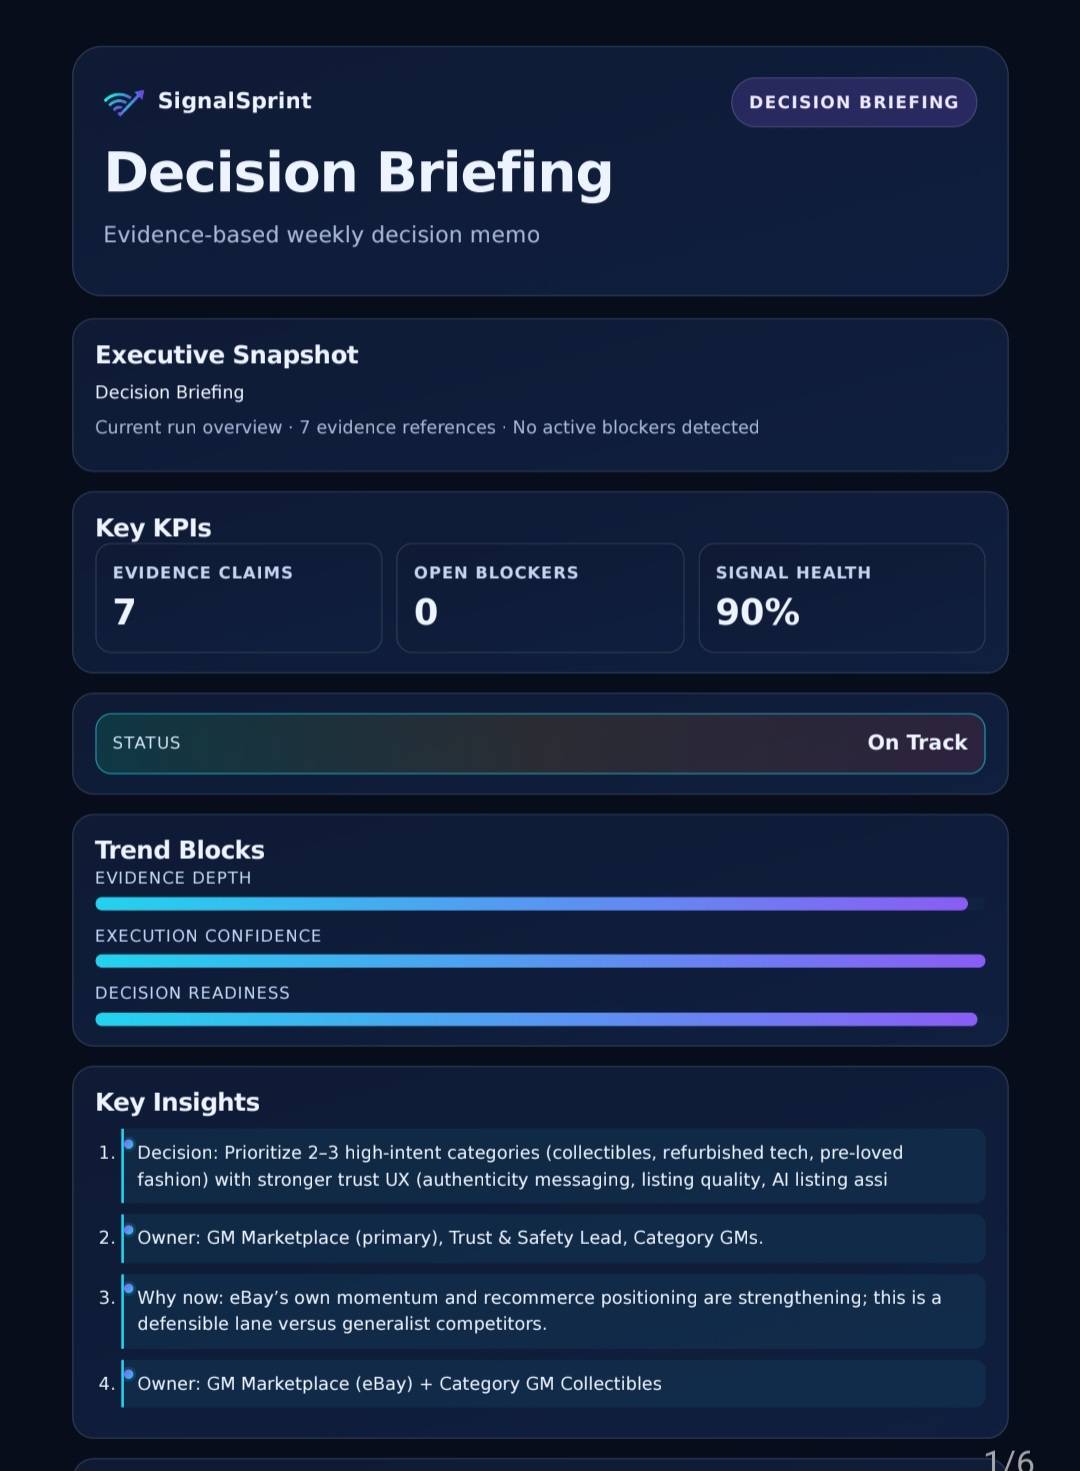Click the On Track status bar
This screenshot has width=1080, height=1471.
point(540,743)
